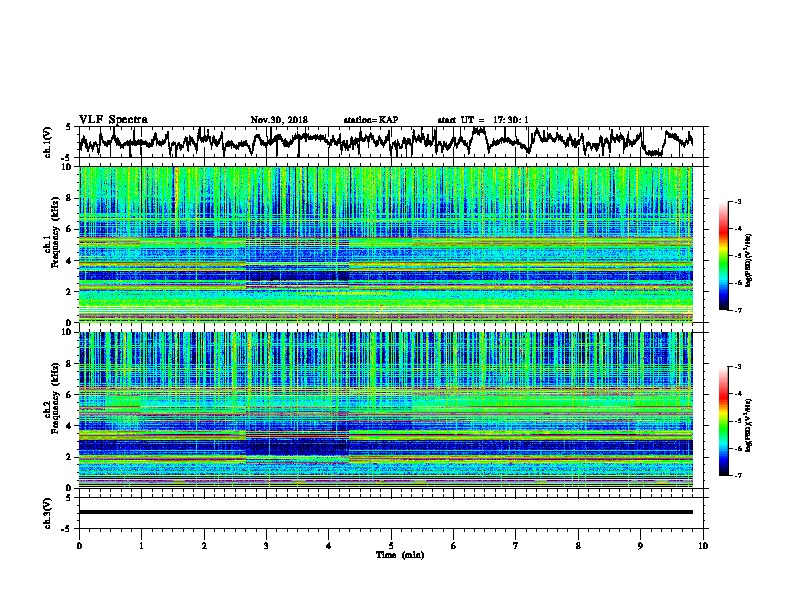Click the ch.1 colorbar unit label

point(749,260)
